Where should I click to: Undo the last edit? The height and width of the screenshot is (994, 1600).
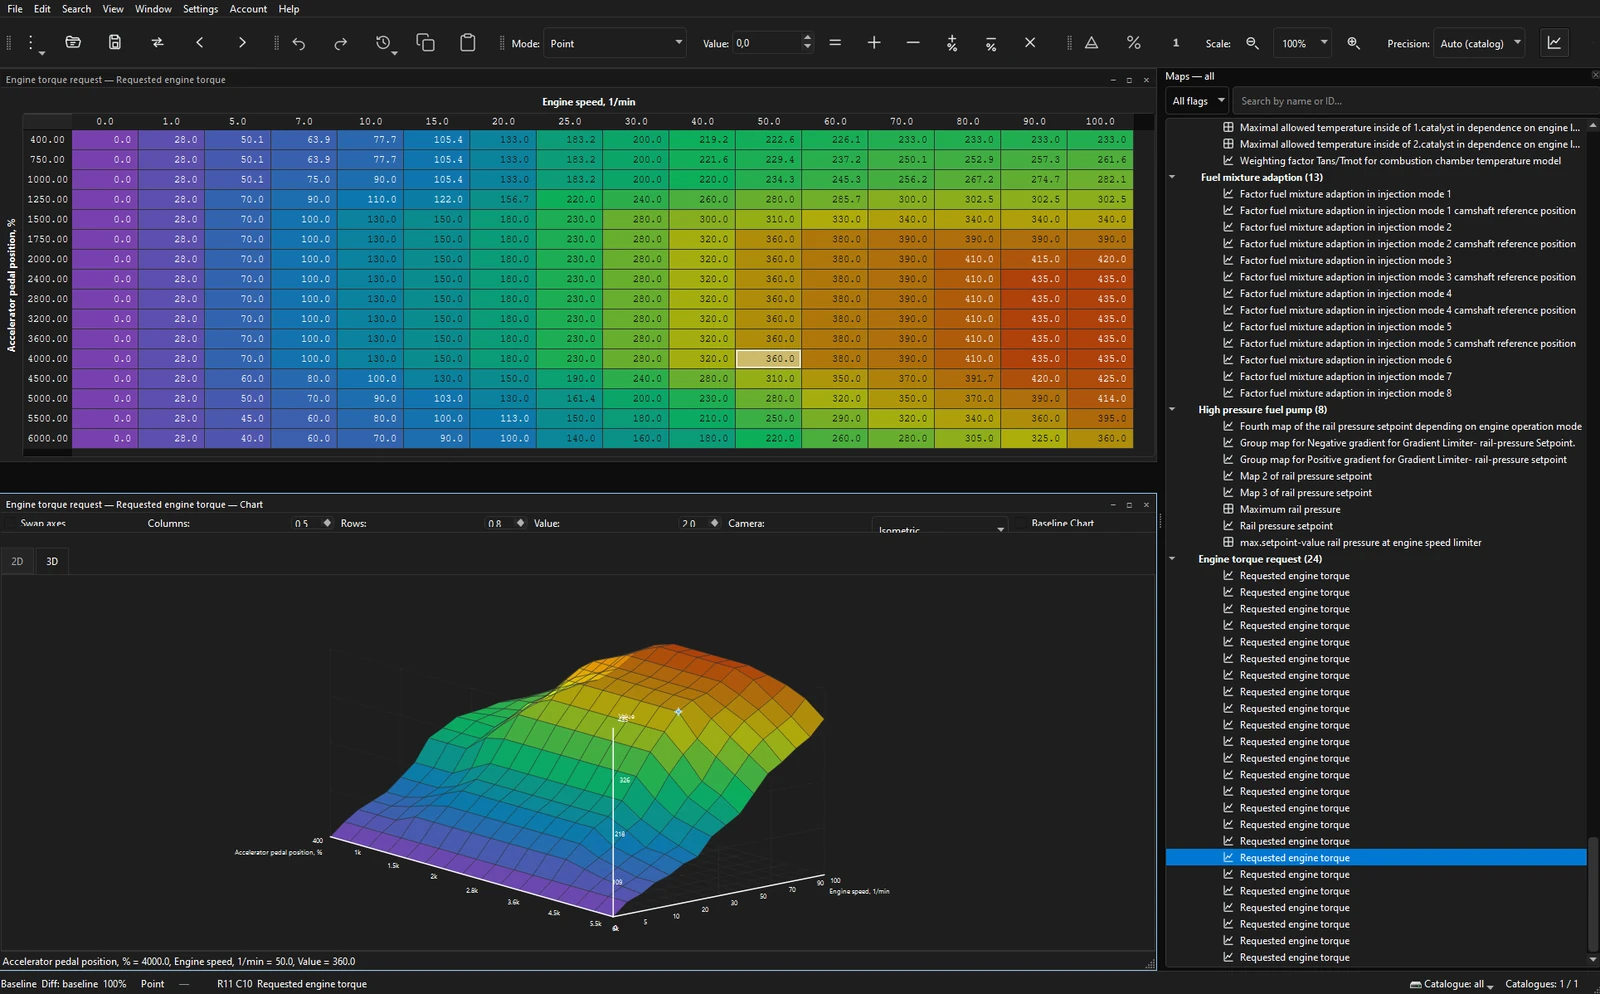pyautogui.click(x=298, y=43)
